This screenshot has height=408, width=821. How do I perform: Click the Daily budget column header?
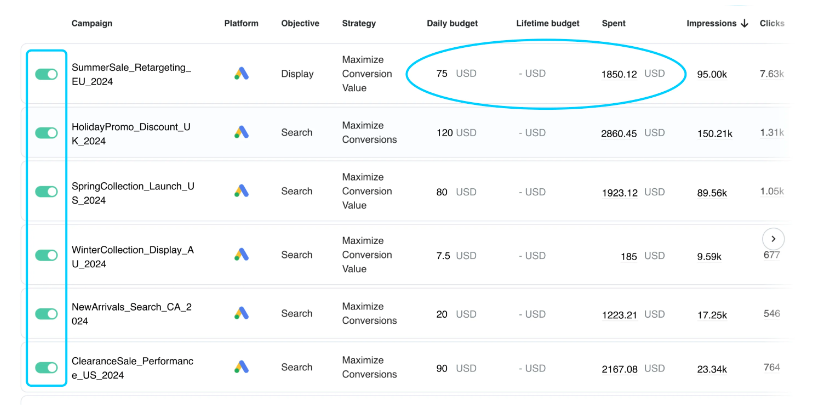point(451,23)
